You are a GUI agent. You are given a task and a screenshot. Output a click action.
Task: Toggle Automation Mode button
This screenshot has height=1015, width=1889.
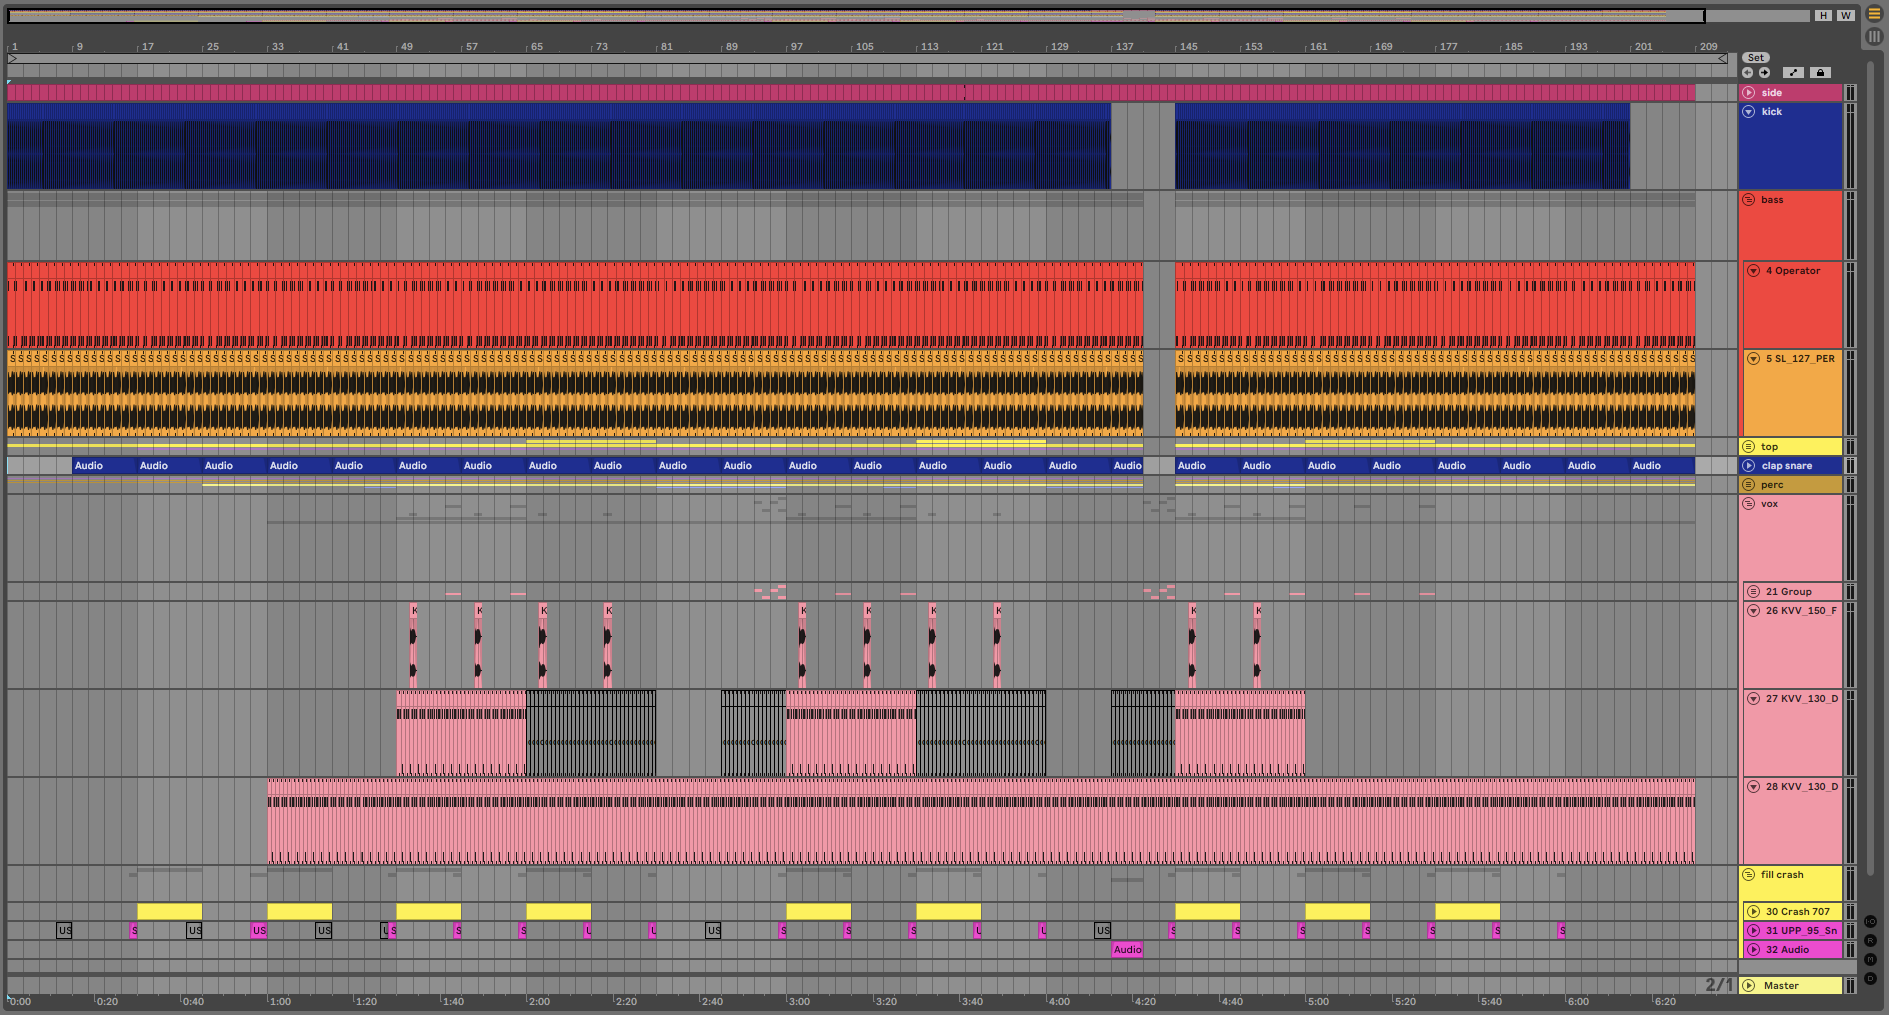pos(1794,72)
